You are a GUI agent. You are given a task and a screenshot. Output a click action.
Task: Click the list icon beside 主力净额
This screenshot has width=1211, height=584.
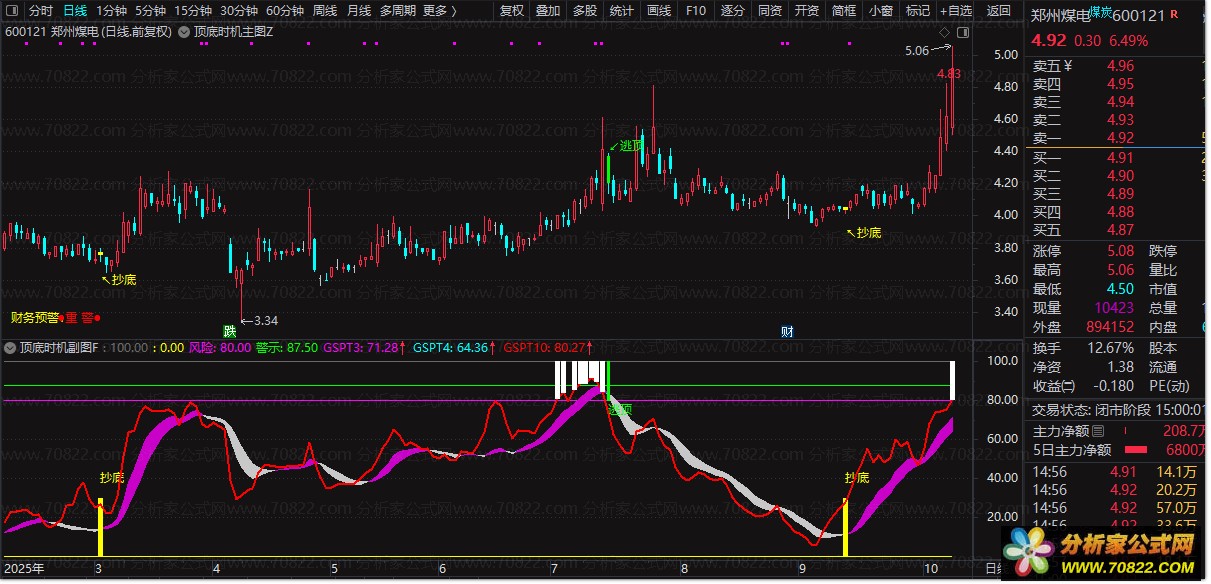(1099, 431)
